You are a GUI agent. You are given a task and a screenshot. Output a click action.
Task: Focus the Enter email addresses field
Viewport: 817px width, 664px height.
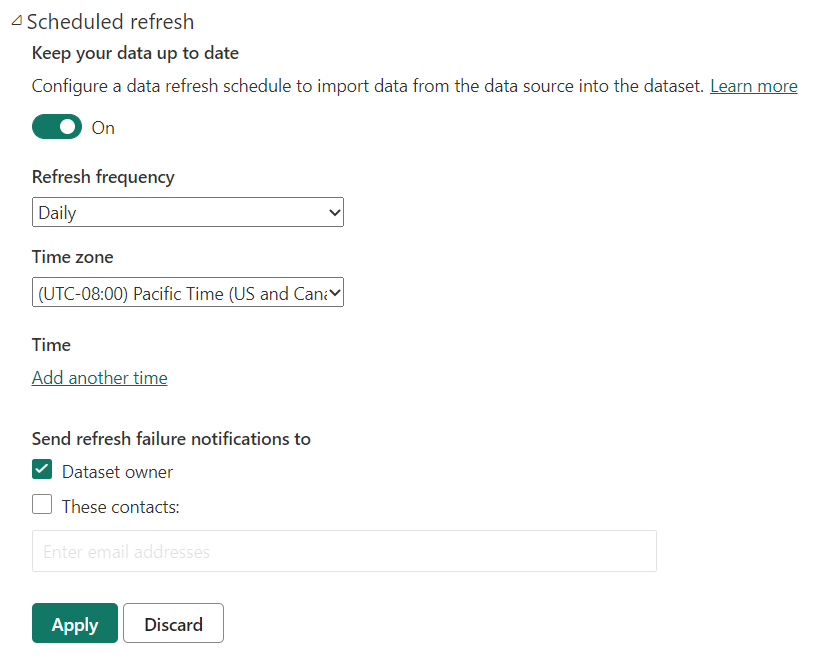[x=344, y=551]
